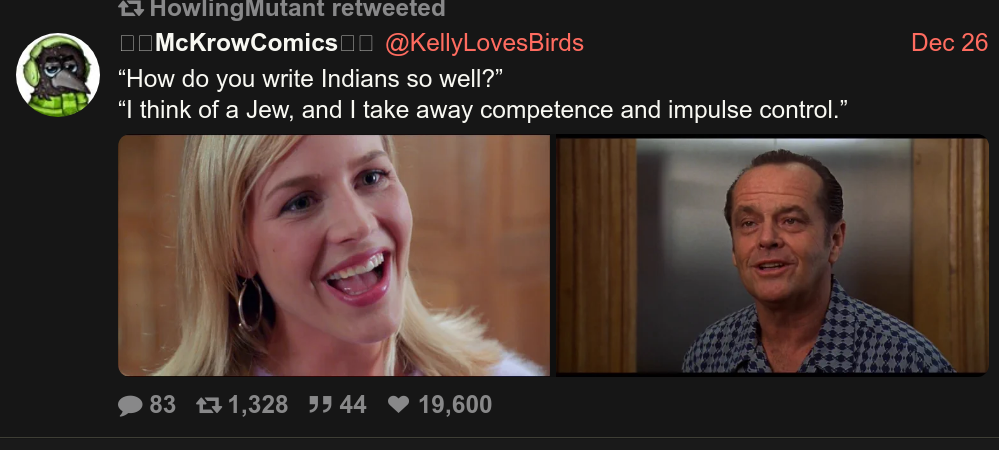The width and height of the screenshot is (999, 450).
Task: Open the crow avatar profile picture
Action: click(58, 75)
